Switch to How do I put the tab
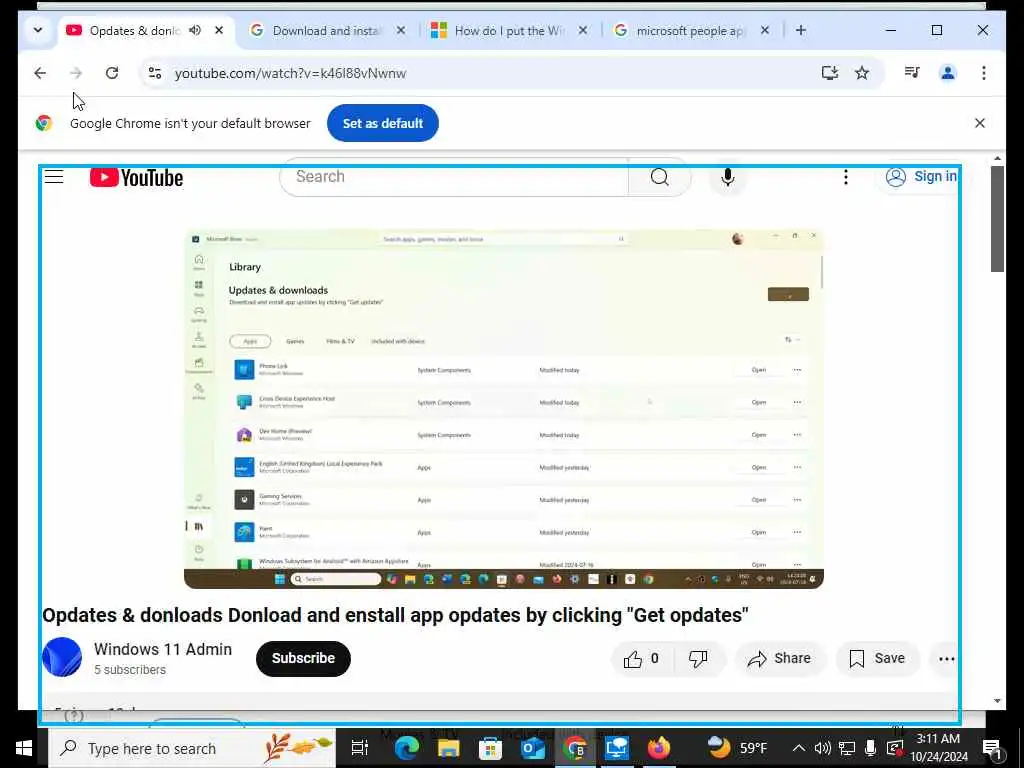The width and height of the screenshot is (1024, 768). pos(499,31)
